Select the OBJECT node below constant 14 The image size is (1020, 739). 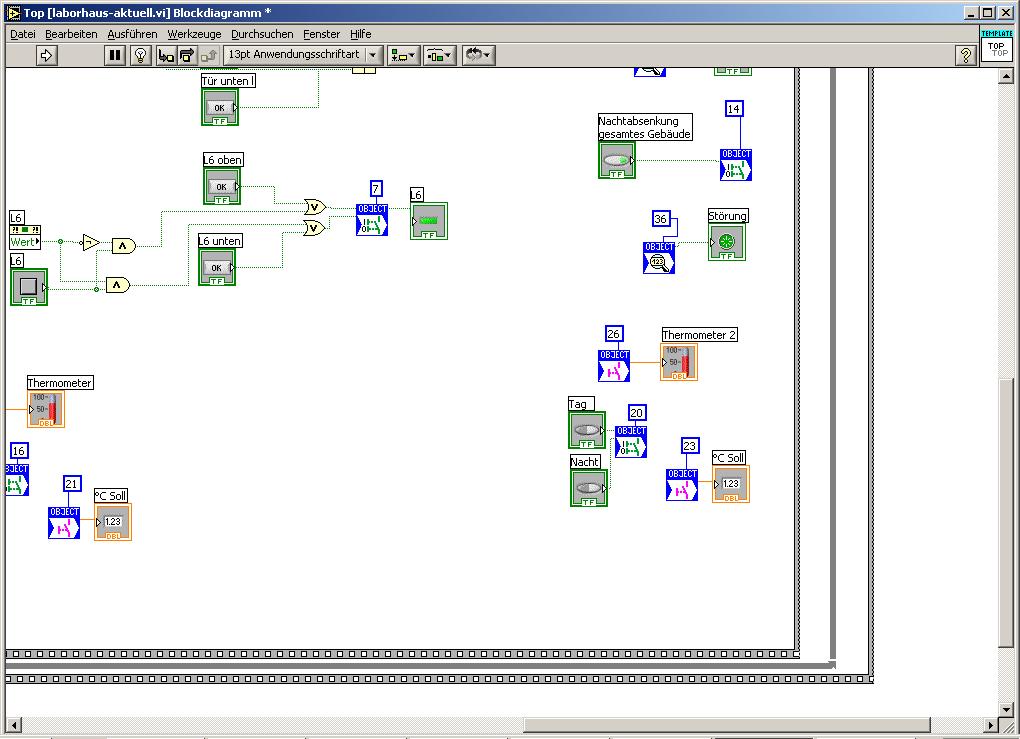736,165
